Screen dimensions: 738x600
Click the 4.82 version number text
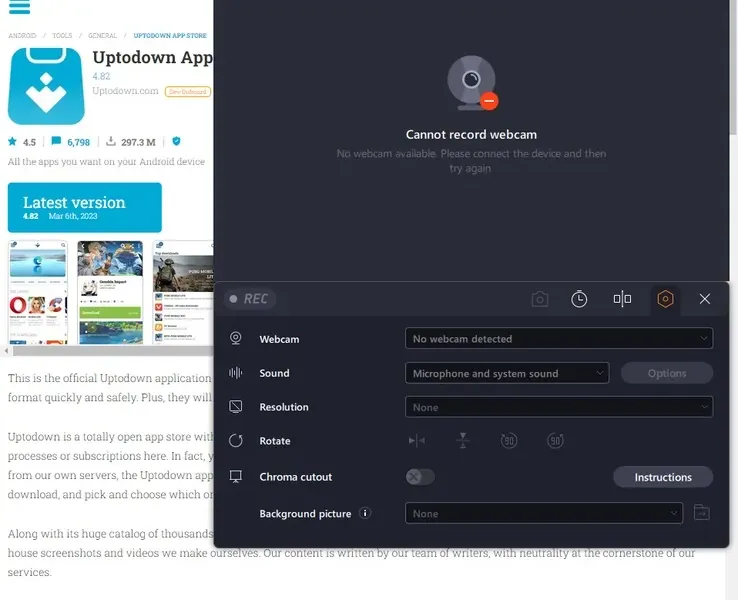click(x=101, y=76)
